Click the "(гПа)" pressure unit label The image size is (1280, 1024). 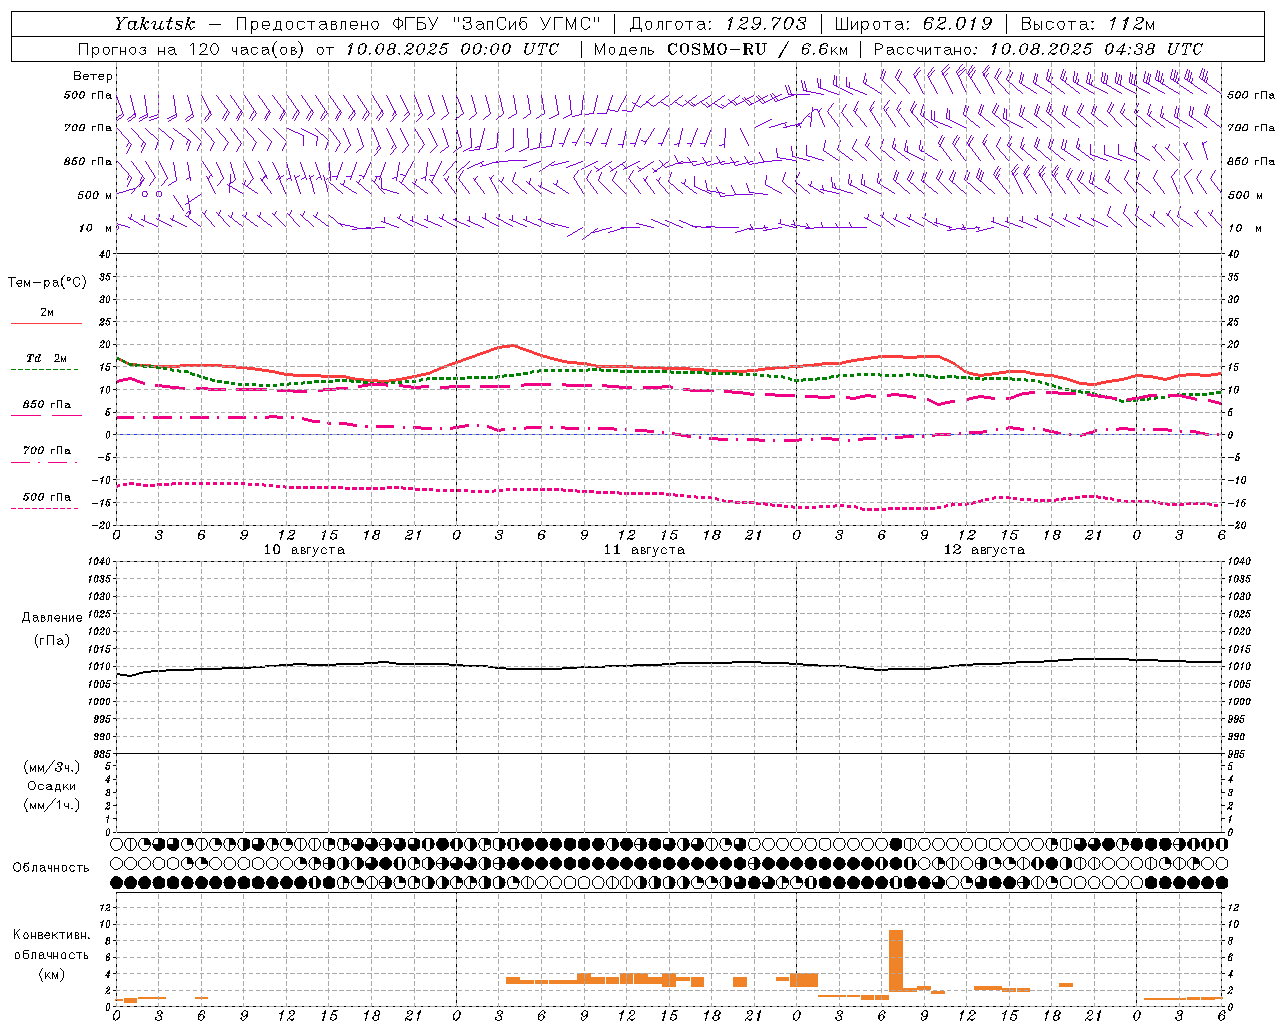52,641
